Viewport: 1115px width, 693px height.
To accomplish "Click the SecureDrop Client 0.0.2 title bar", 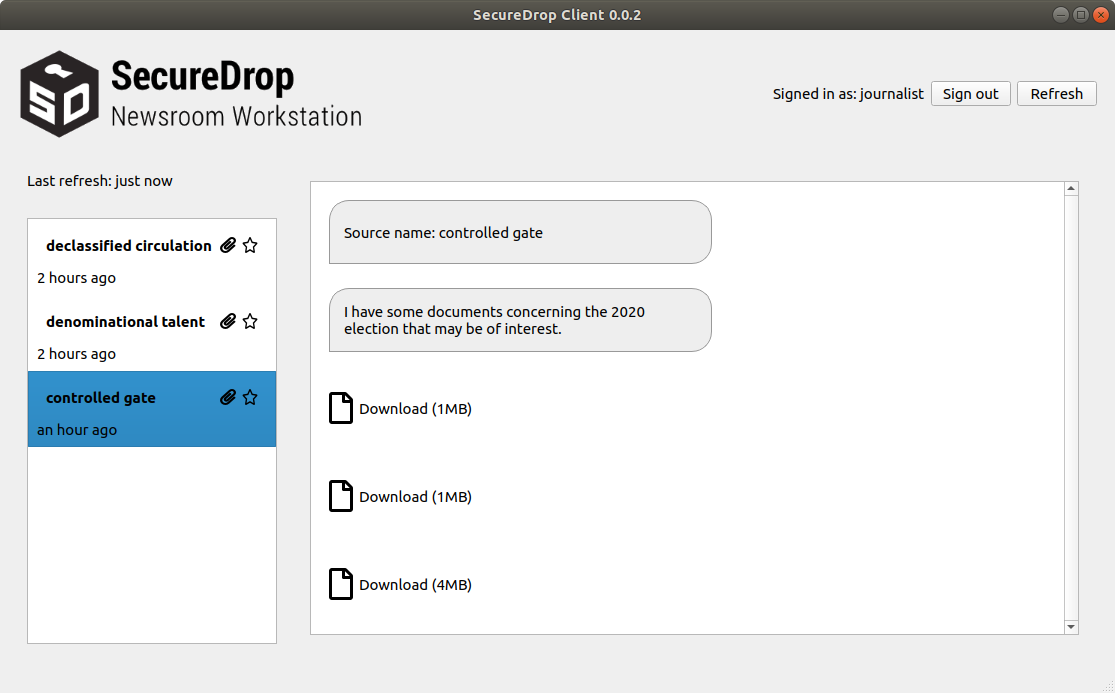I will tap(557, 15).
